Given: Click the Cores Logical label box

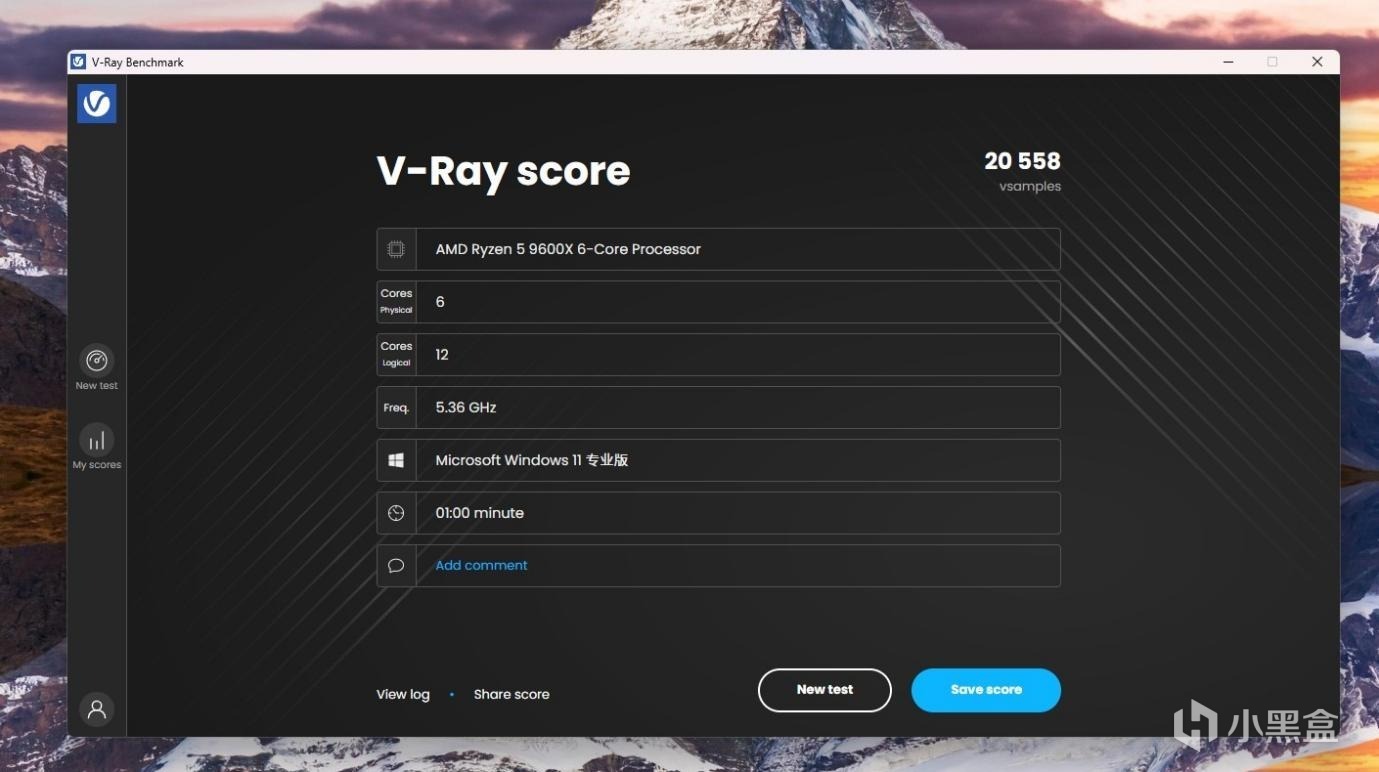Looking at the screenshot, I should (396, 354).
